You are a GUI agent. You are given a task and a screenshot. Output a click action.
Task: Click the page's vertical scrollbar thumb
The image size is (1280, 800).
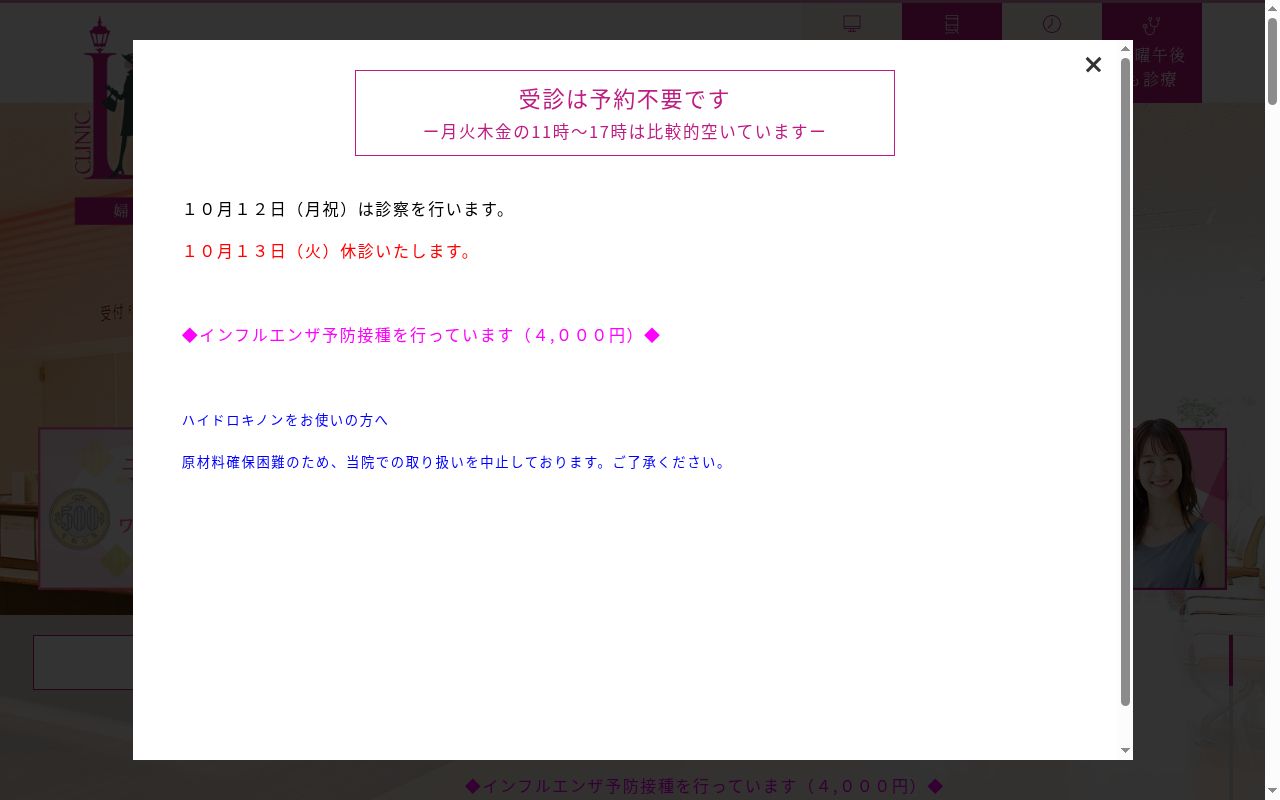coord(1272,60)
